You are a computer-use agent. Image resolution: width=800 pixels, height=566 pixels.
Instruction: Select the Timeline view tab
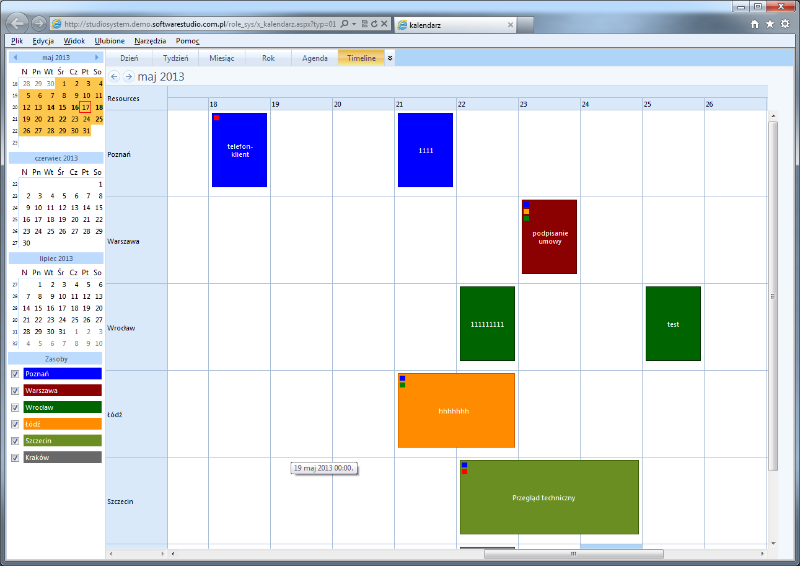(x=361, y=58)
